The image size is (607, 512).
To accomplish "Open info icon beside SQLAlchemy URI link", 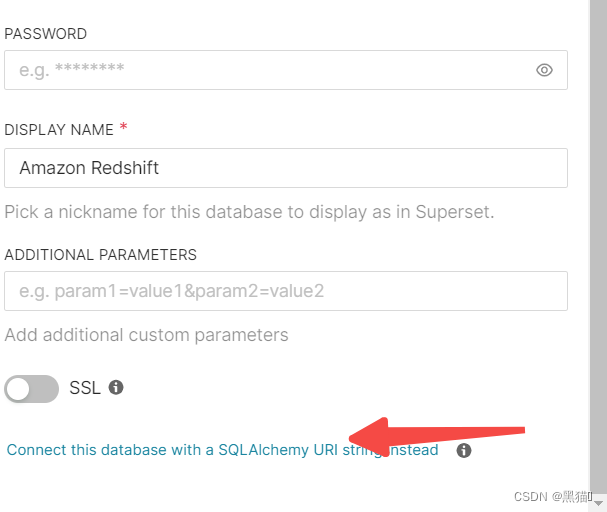I will pos(464,450).
